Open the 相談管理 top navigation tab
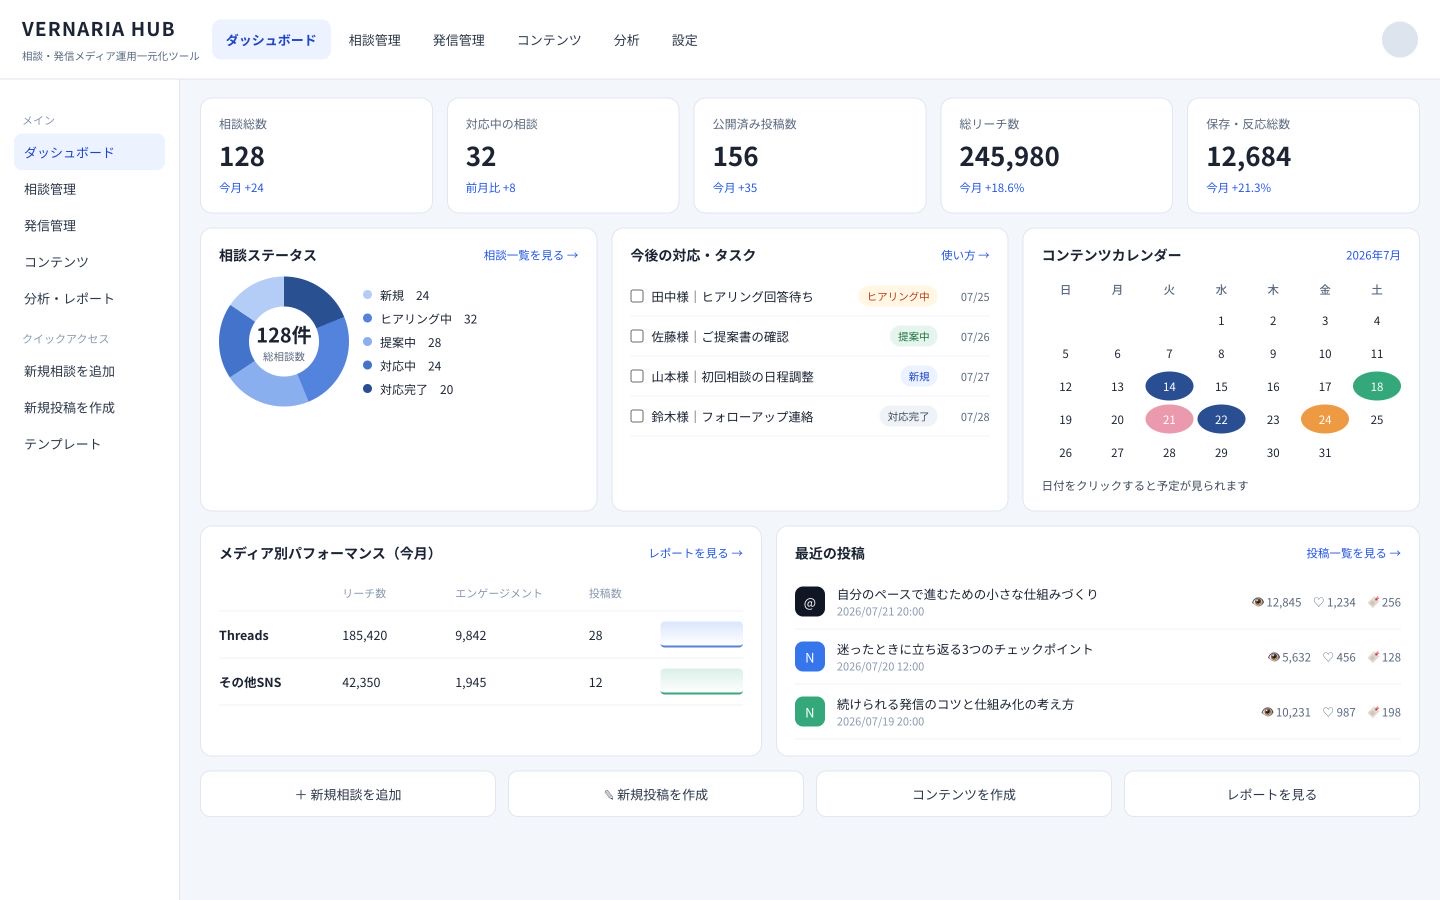Viewport: 1440px width, 900px height. (x=375, y=40)
